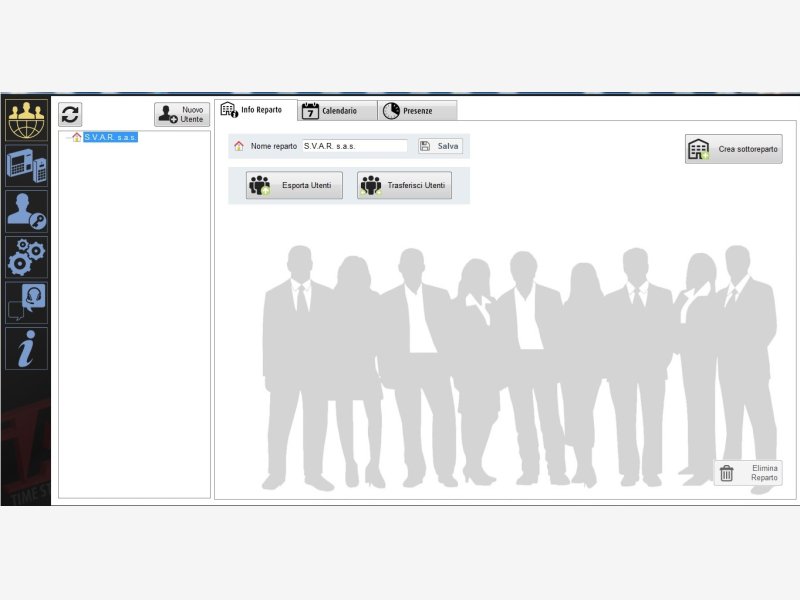Open the headset support section
Screen dimensions: 800x600
click(x=26, y=302)
